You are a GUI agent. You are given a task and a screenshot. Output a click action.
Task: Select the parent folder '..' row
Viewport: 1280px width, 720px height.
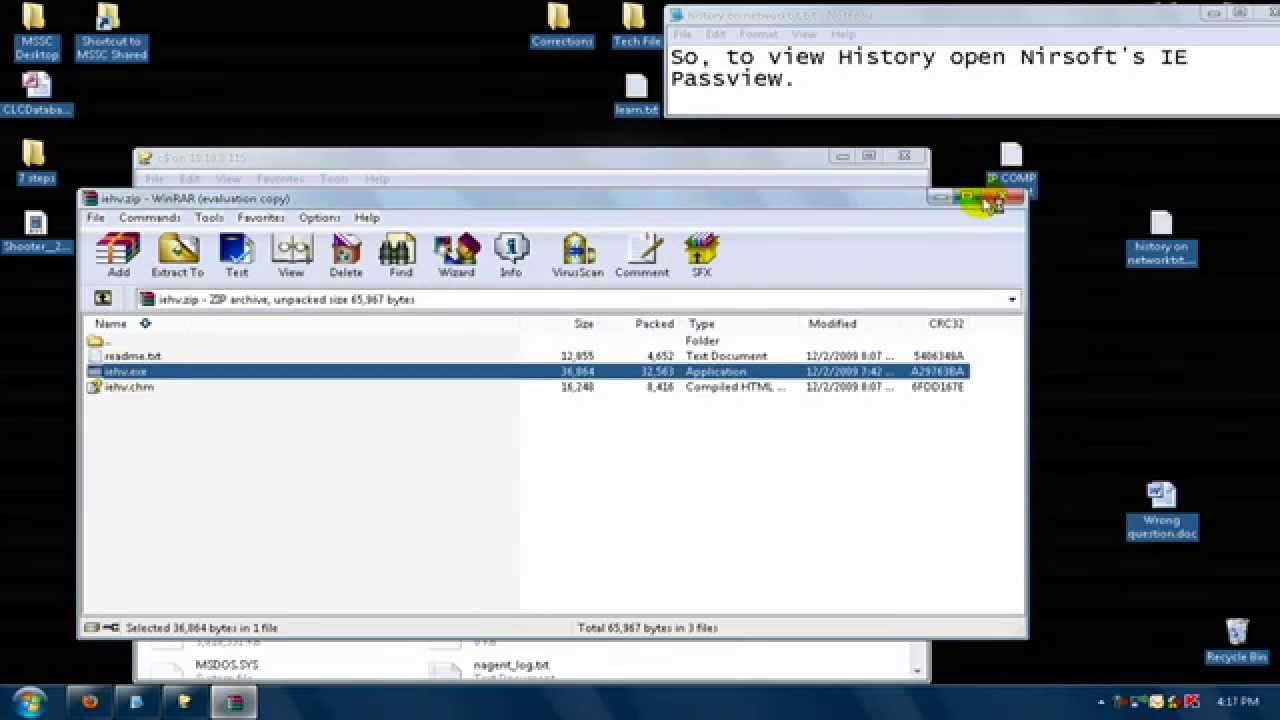[x=527, y=341]
